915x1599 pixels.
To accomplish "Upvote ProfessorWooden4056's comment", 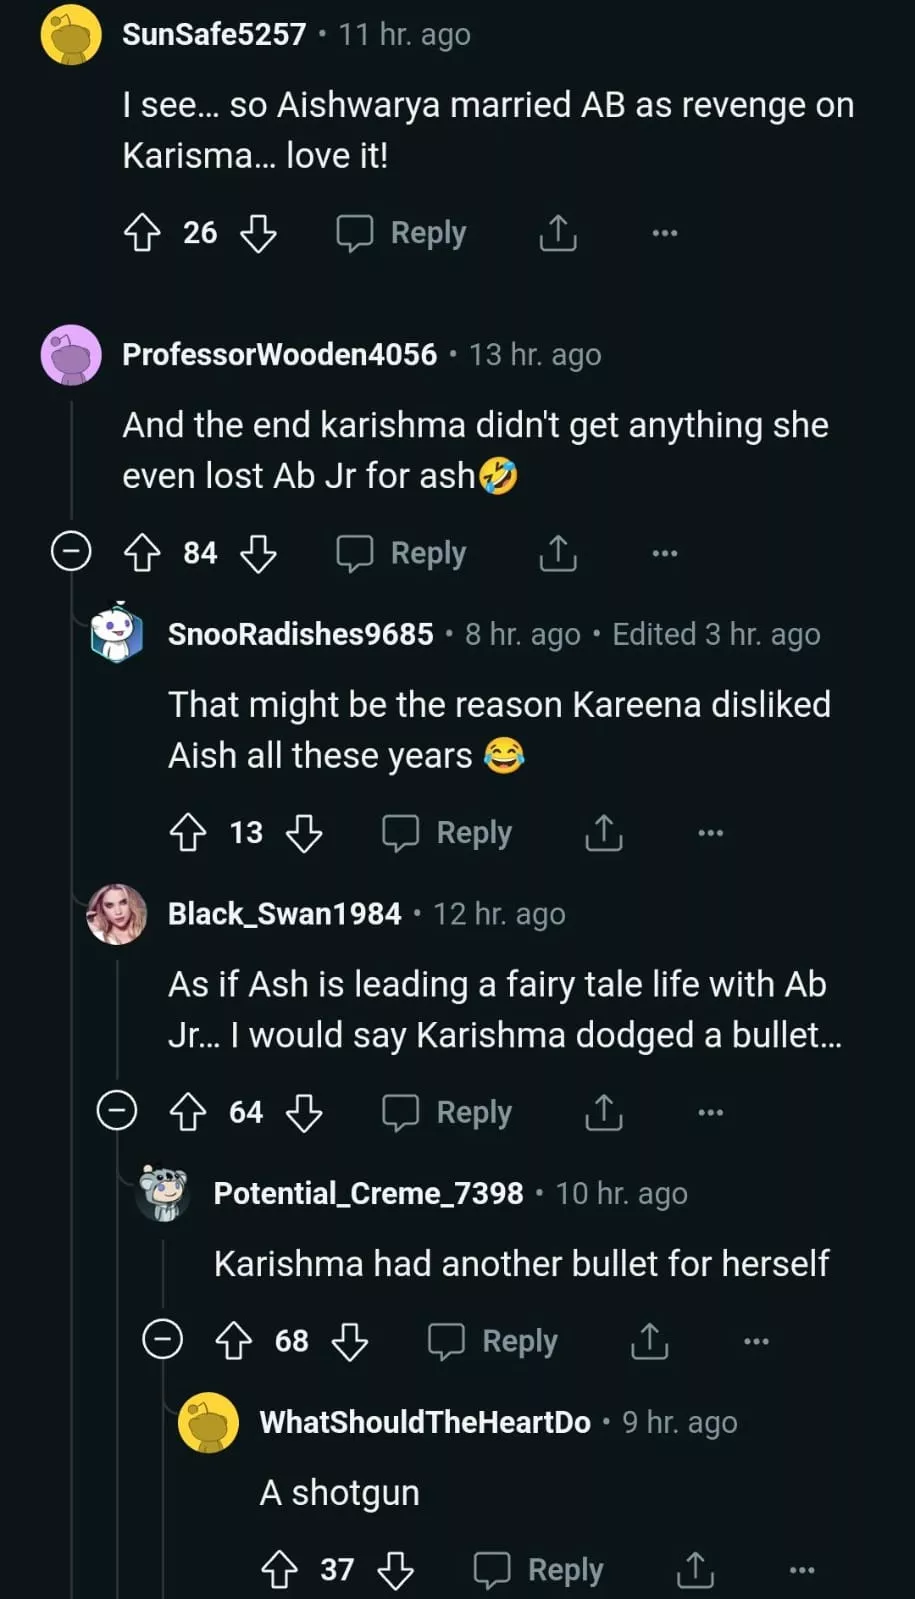I will coord(142,553).
